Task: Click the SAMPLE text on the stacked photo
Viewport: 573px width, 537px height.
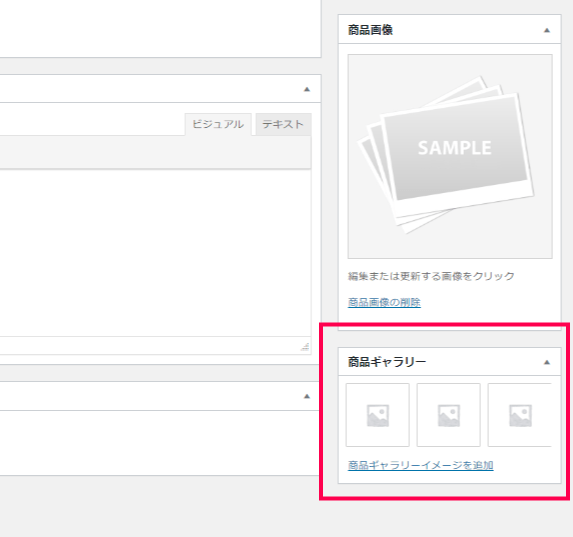Action: [455, 148]
